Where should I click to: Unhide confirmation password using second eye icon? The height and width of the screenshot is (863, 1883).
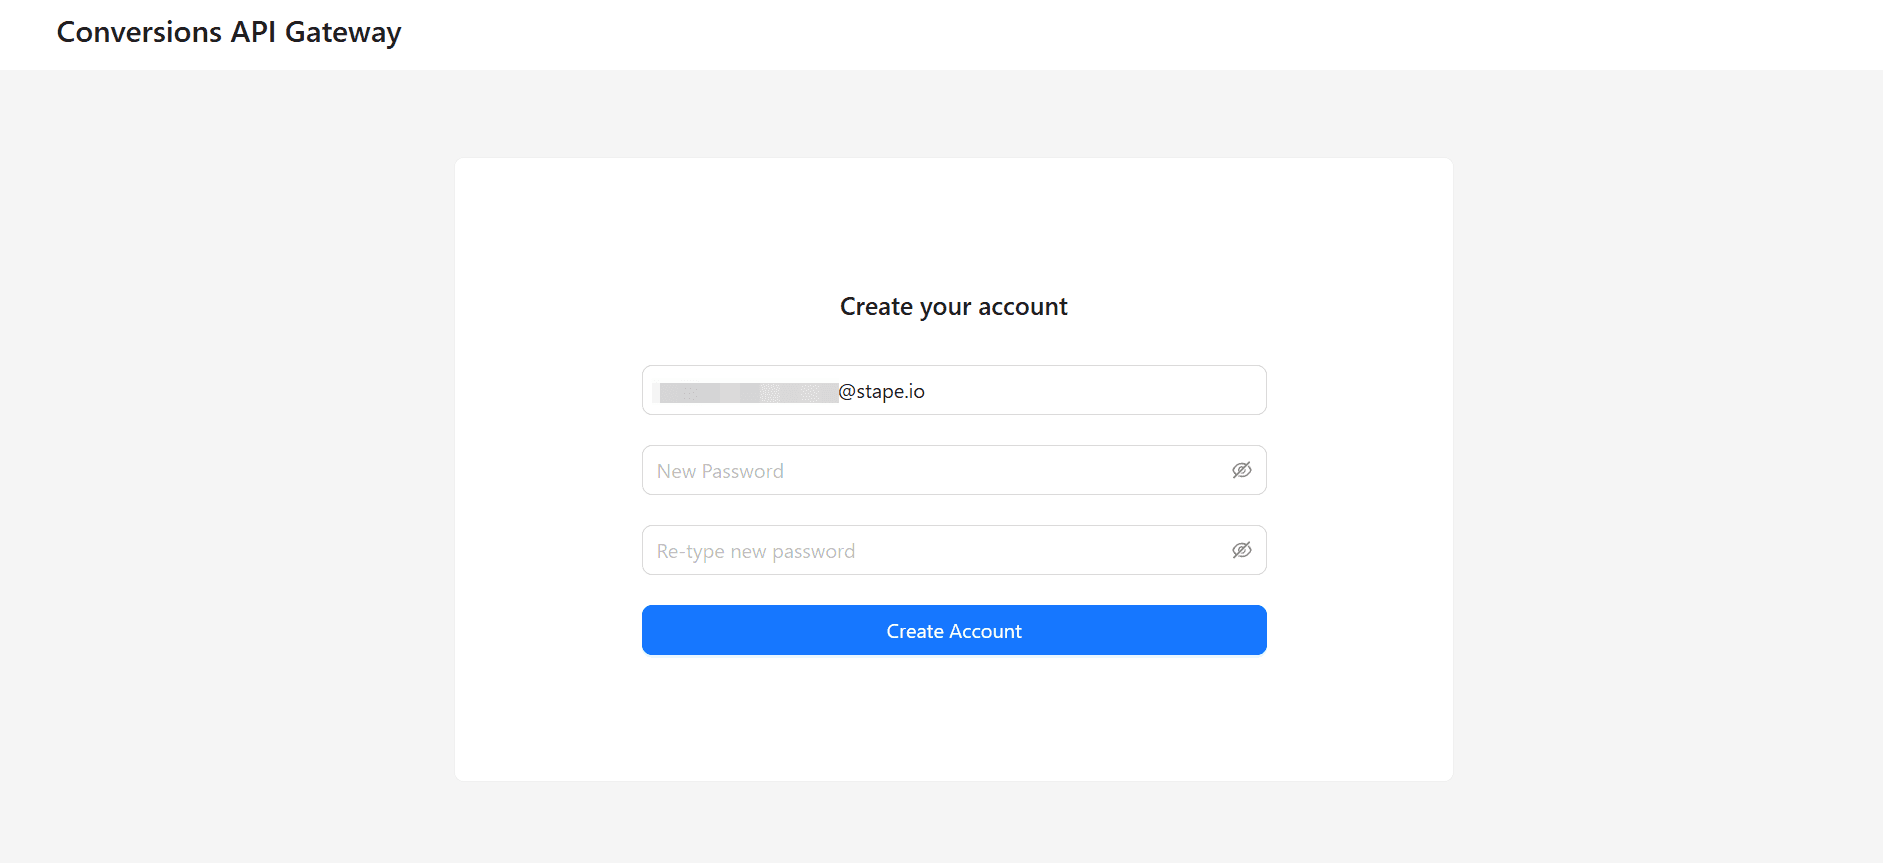pos(1241,550)
